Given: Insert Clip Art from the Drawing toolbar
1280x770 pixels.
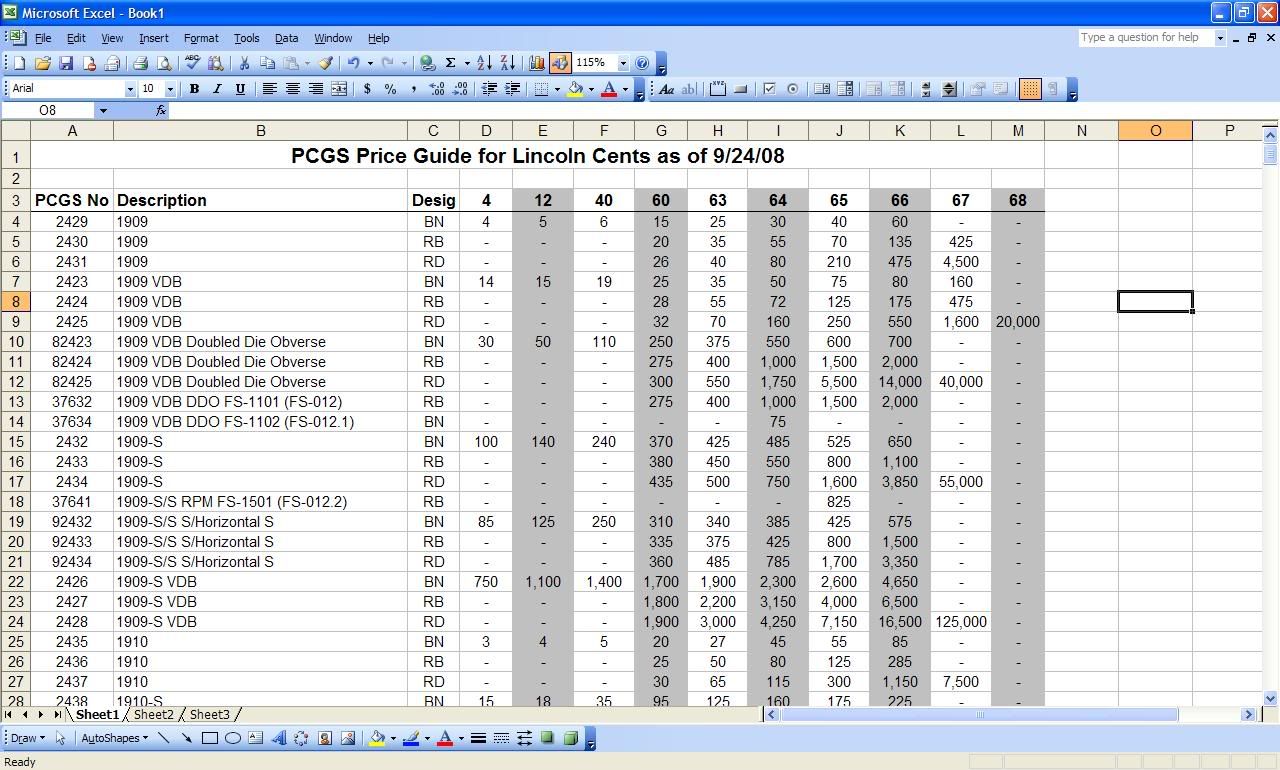Looking at the screenshot, I should click(x=325, y=738).
